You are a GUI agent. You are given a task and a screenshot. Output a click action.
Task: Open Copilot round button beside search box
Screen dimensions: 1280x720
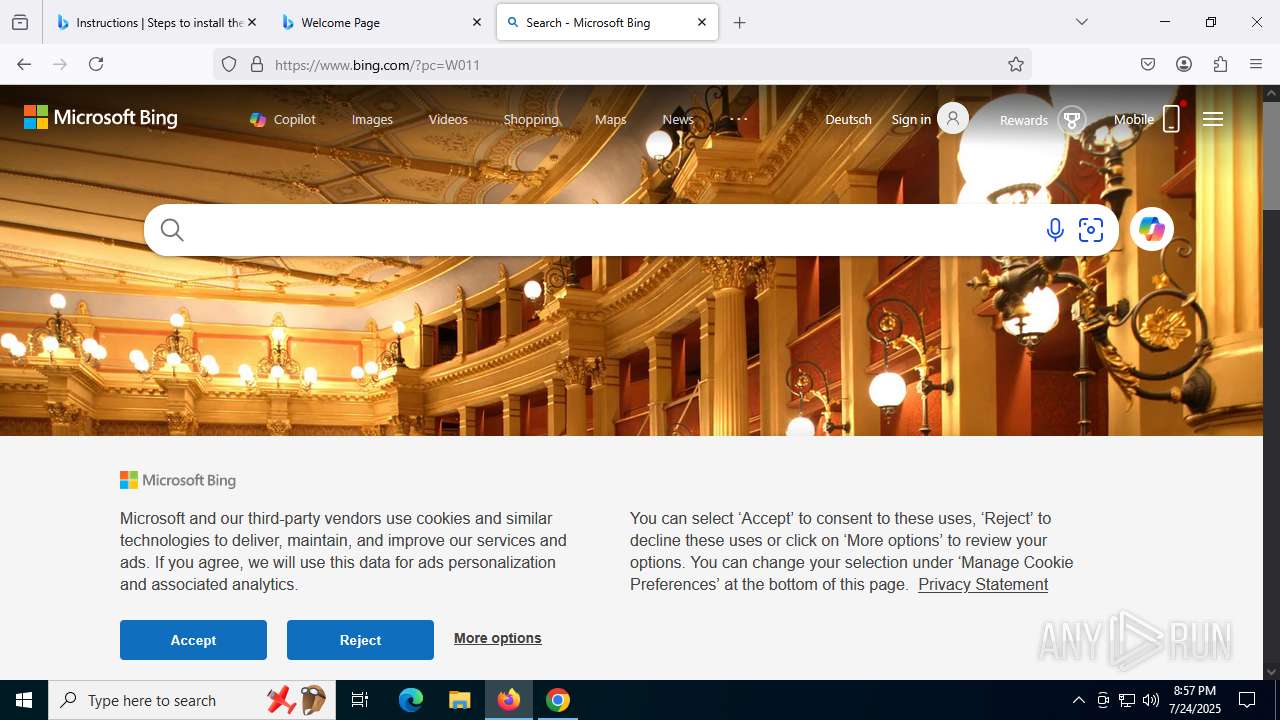(x=1152, y=229)
